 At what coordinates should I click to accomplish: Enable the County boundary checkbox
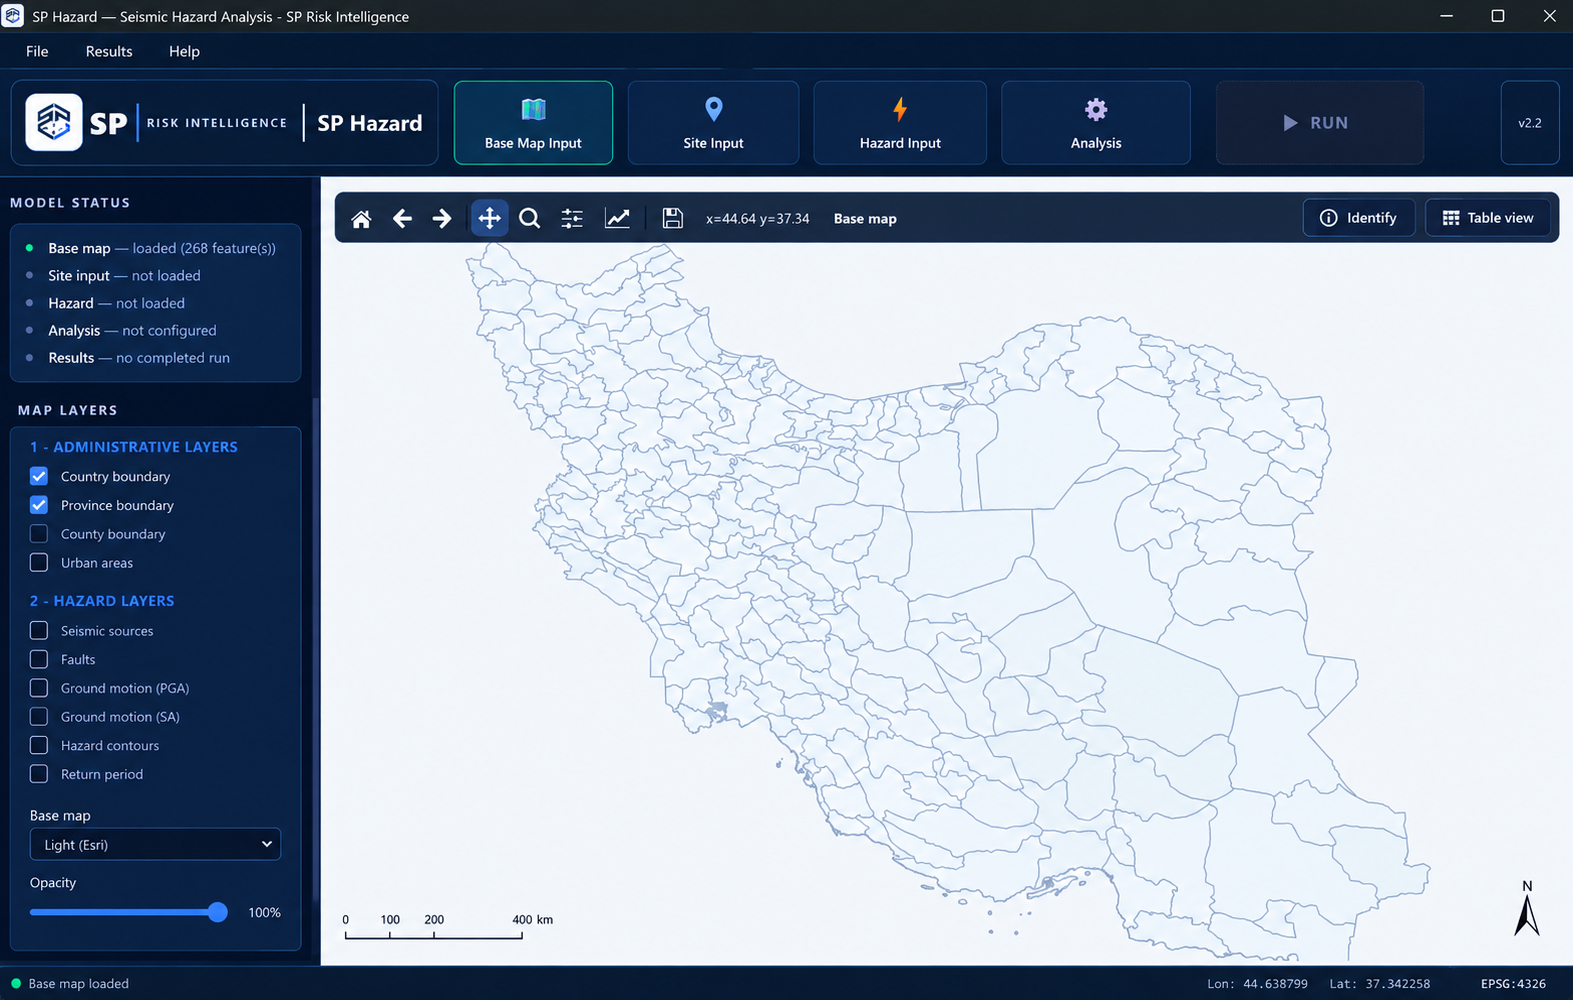click(39, 534)
